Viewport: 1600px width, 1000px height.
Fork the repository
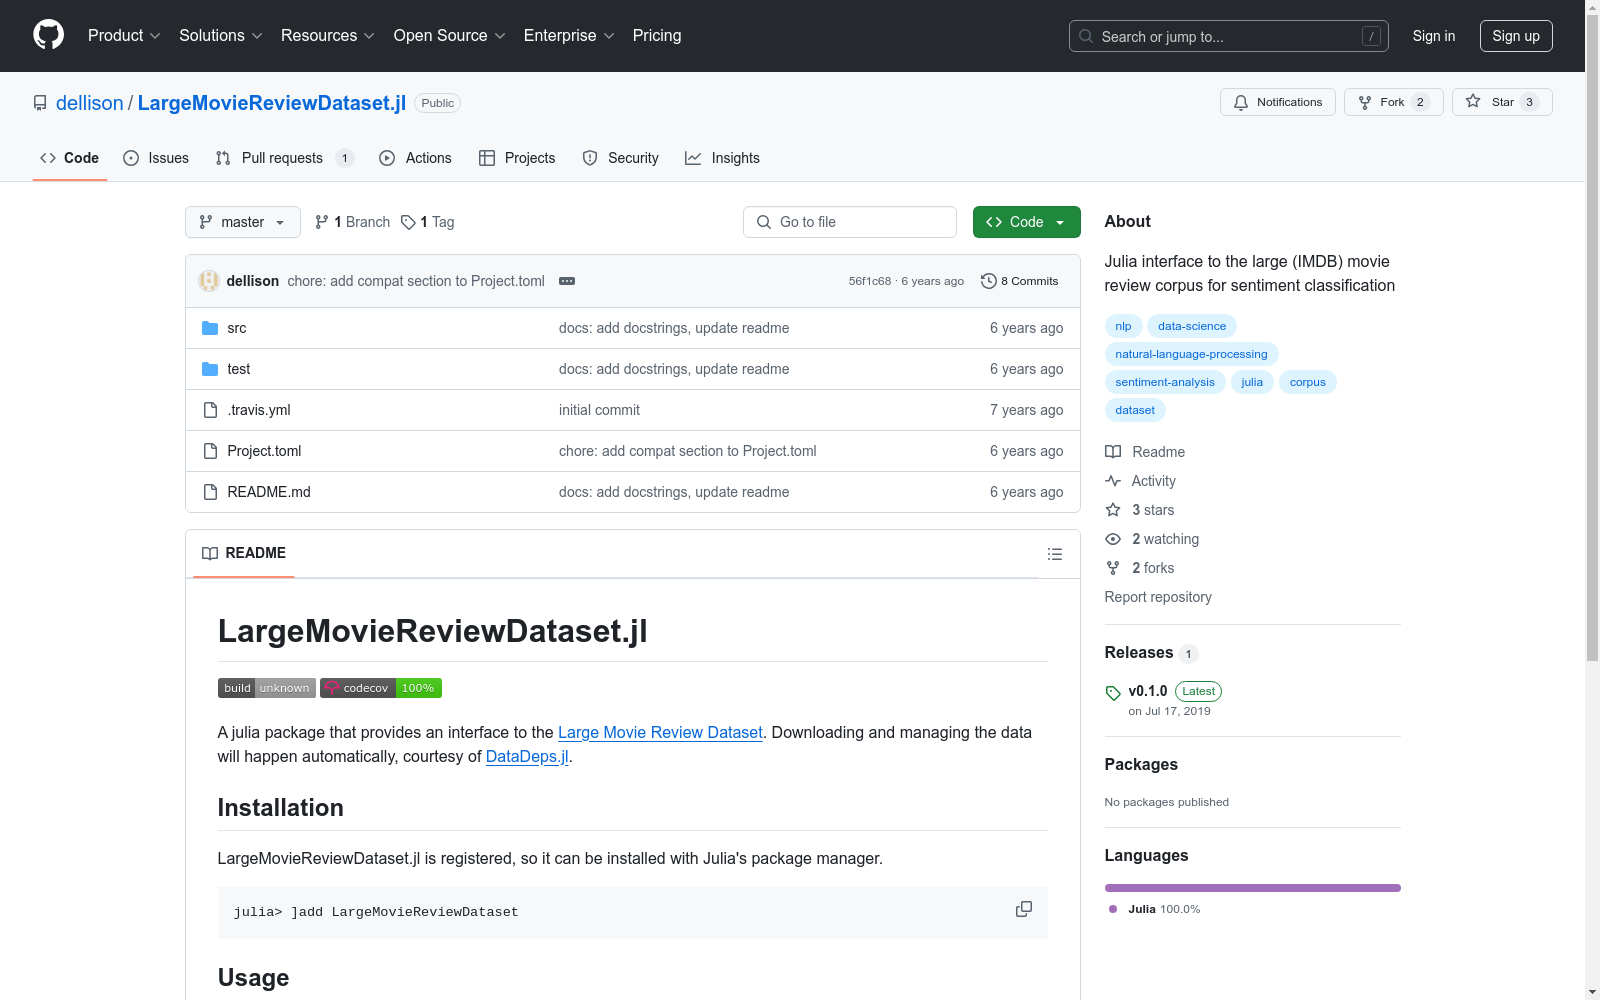[x=1393, y=102]
